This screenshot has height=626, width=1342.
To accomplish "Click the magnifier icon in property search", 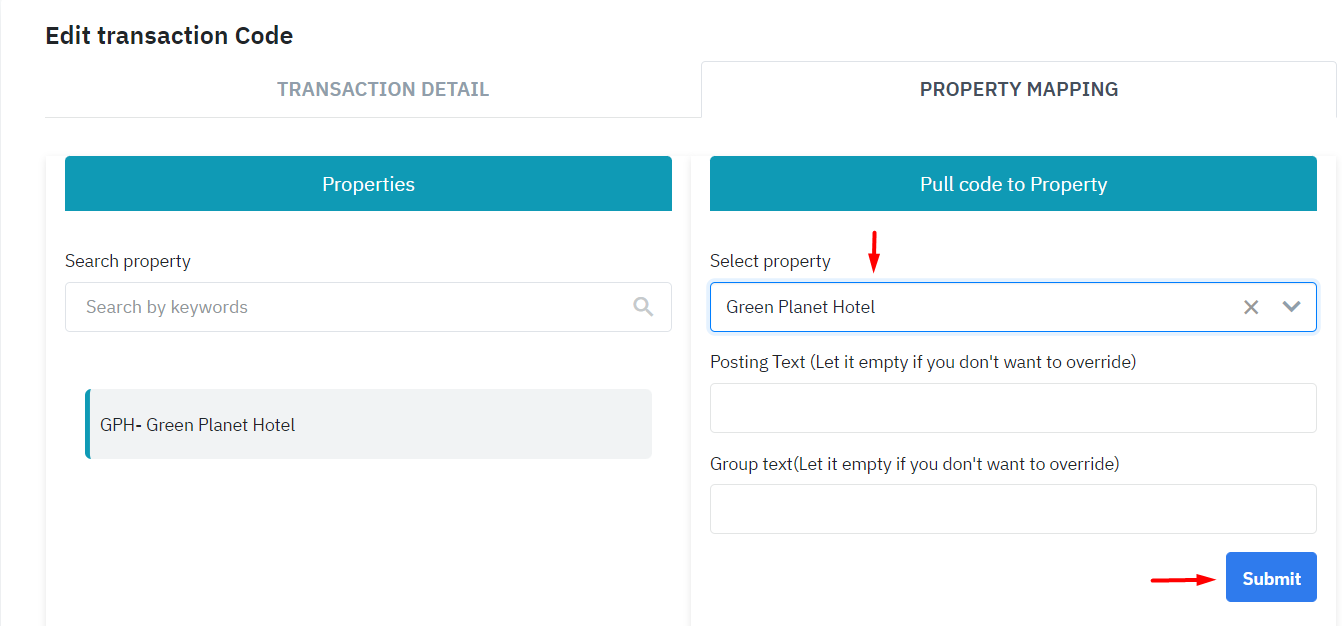I will click(x=643, y=307).
